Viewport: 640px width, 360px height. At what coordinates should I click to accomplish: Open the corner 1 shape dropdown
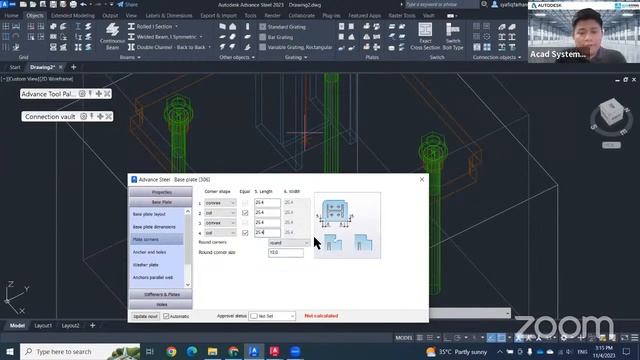(220, 202)
